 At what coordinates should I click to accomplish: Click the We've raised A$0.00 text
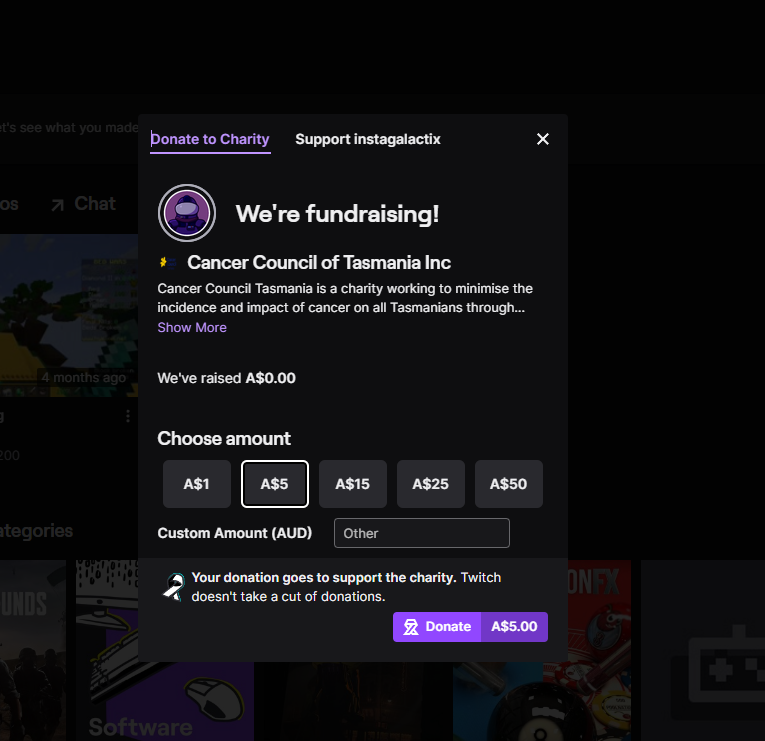click(x=226, y=378)
